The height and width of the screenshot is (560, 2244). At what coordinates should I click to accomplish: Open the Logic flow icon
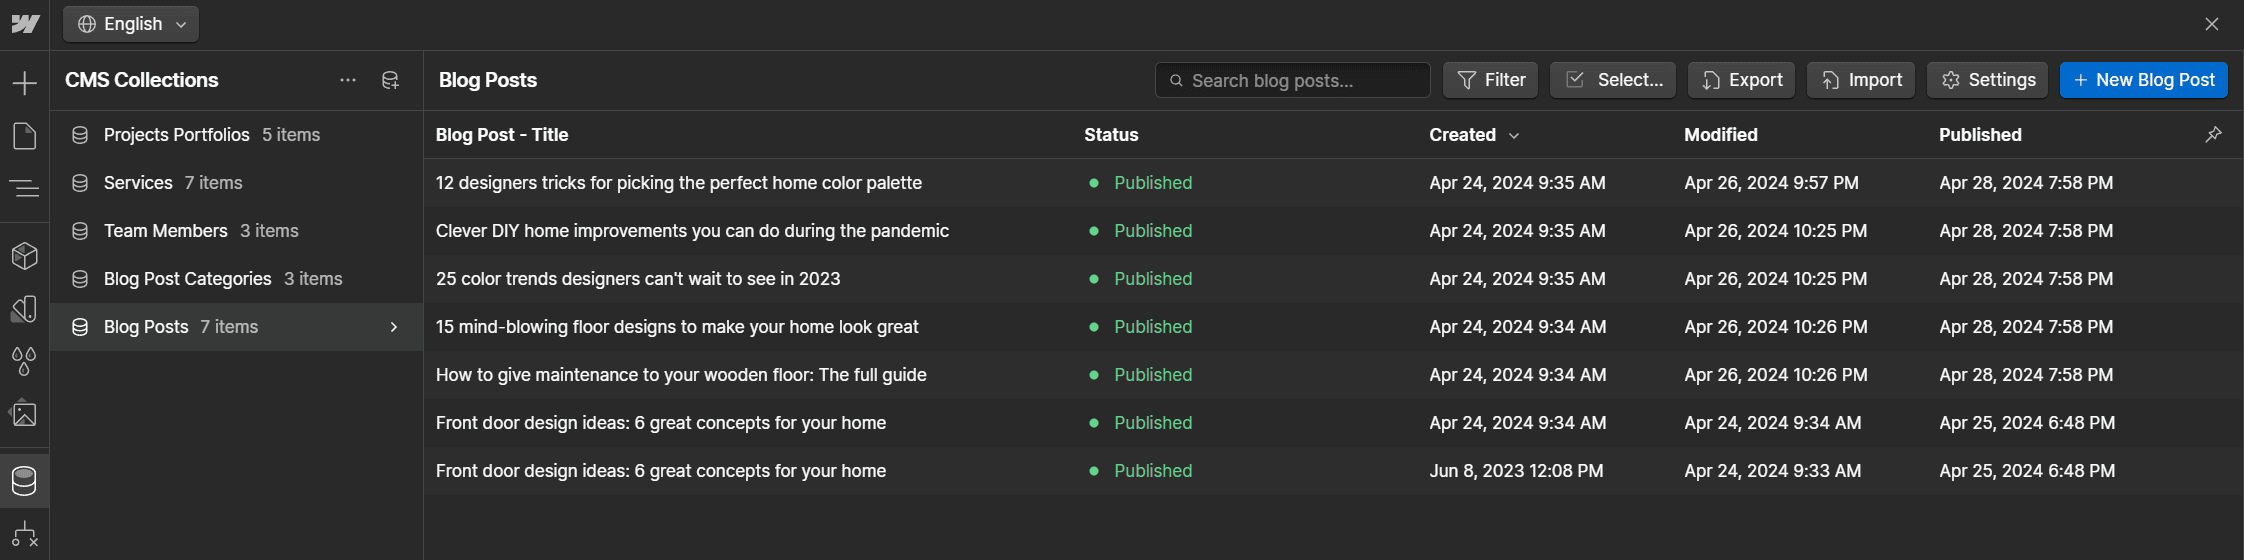point(25,535)
